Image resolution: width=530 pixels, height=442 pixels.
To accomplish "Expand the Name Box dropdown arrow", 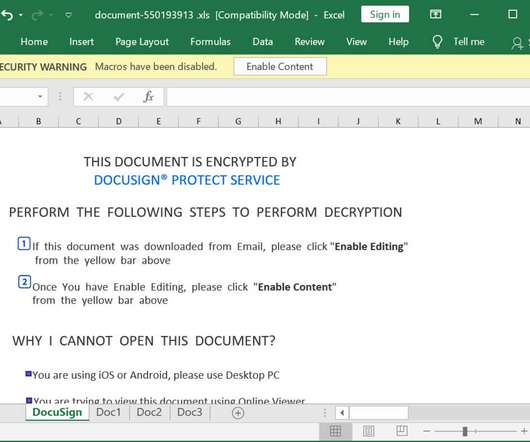I will 40,97.
